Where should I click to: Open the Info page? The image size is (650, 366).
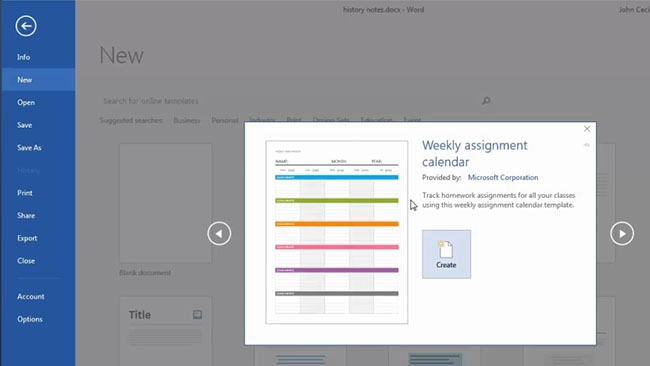coord(24,57)
